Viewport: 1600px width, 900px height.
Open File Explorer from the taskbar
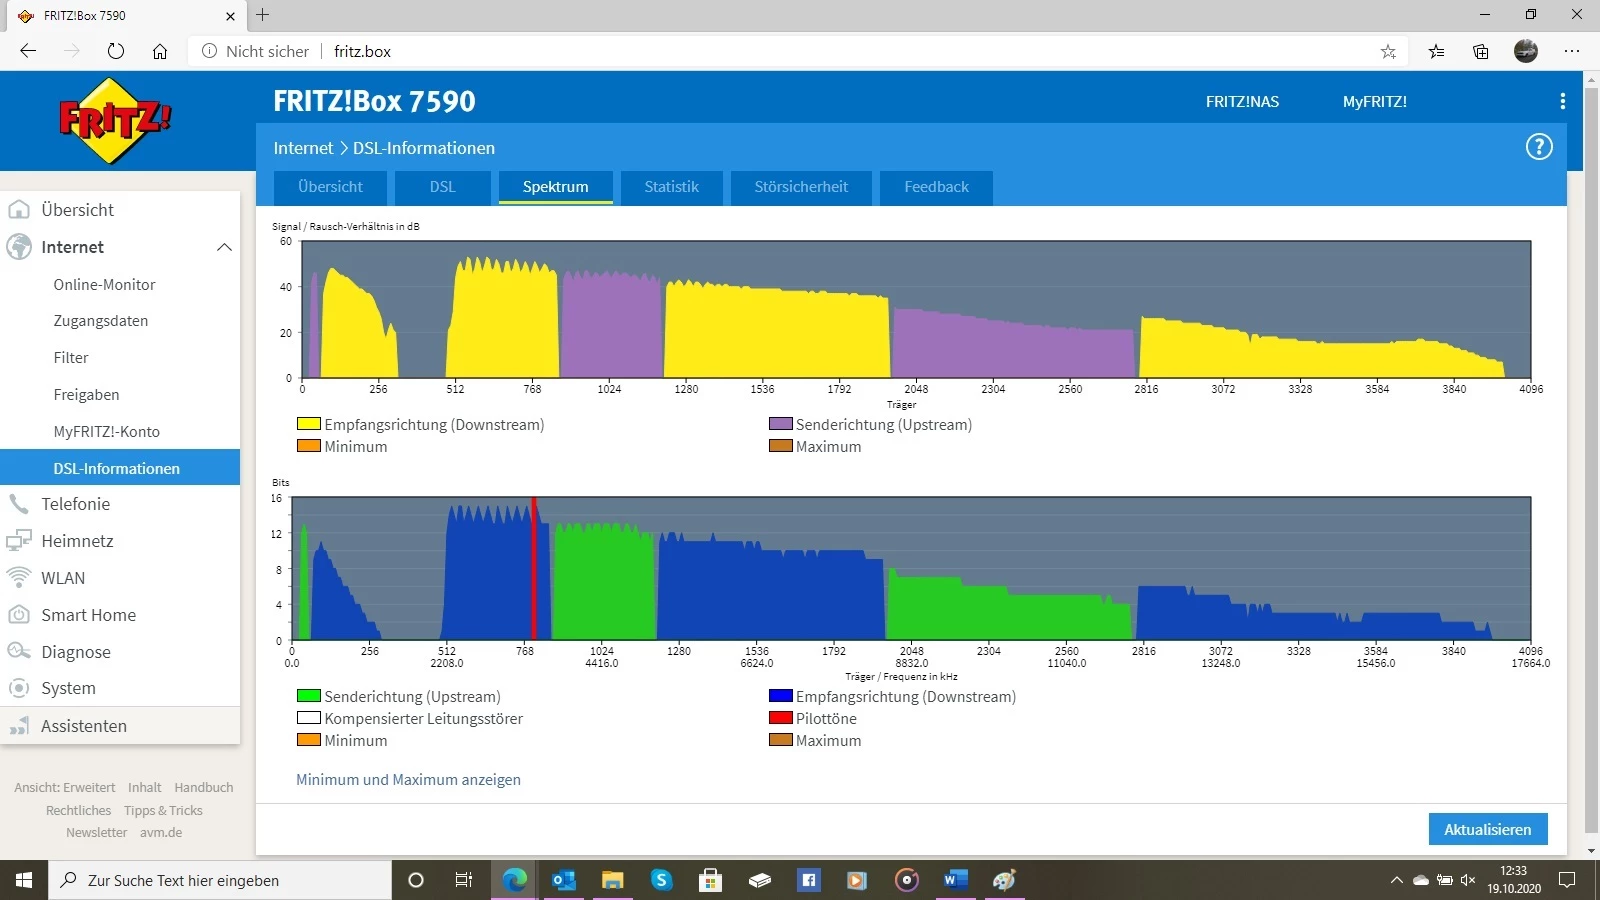coord(613,880)
